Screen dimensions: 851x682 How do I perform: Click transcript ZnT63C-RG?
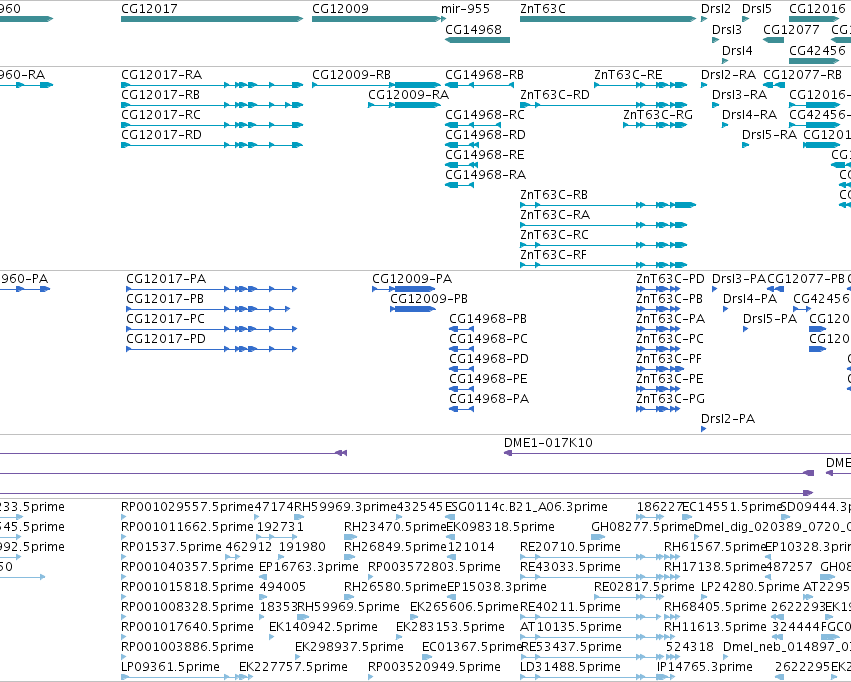[655, 125]
